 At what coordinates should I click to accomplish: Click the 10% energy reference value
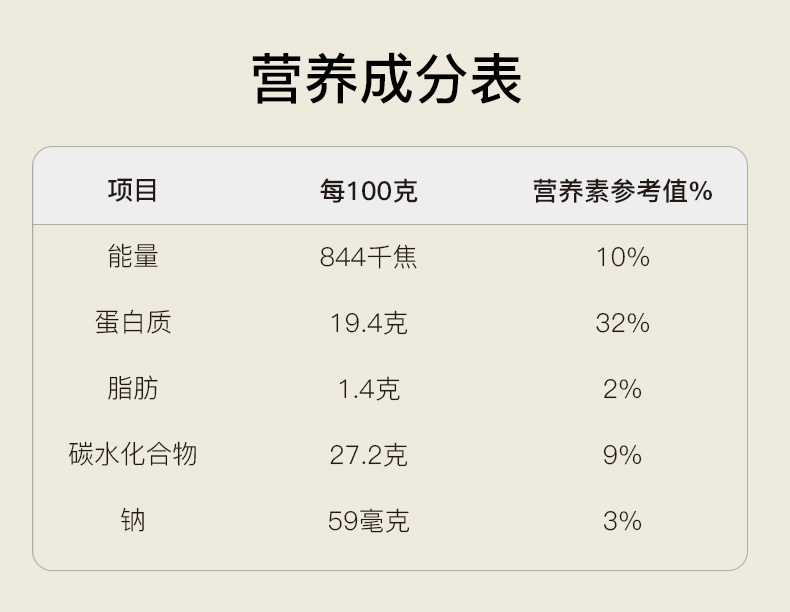tap(623, 257)
